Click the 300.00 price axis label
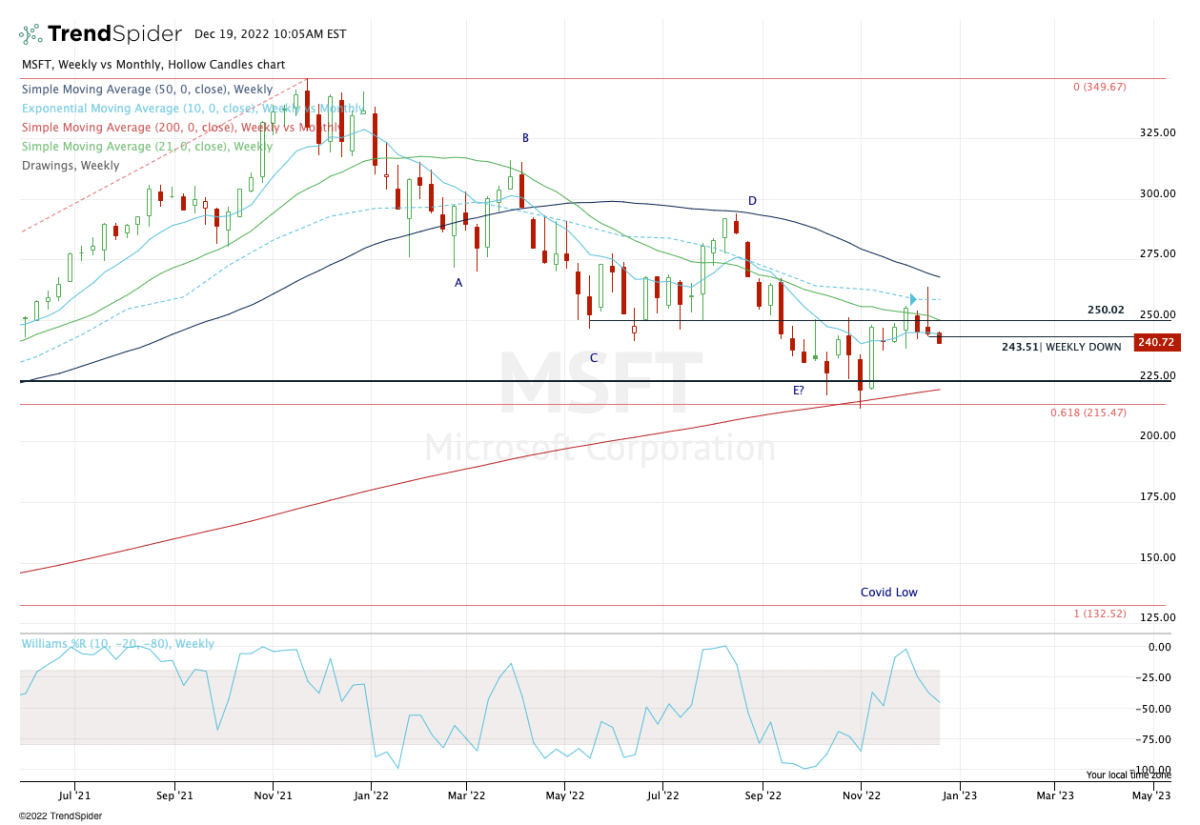Screen dimensions: 1200x825 click(x=1158, y=194)
